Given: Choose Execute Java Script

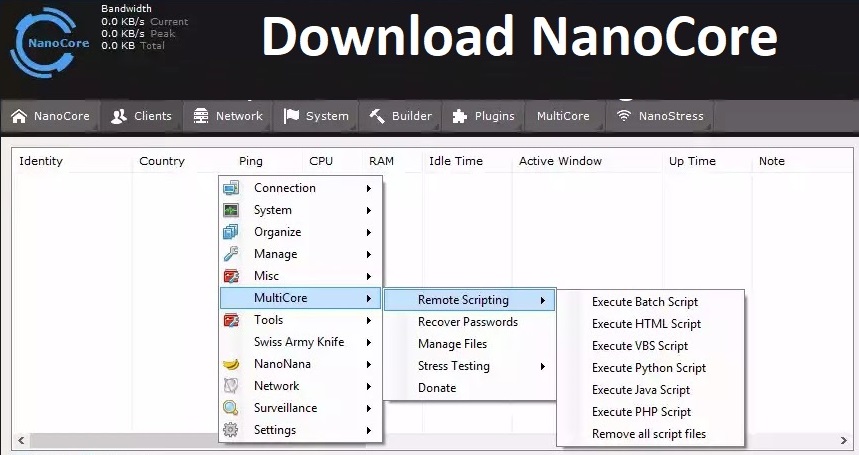Looking at the screenshot, I should point(650,390).
